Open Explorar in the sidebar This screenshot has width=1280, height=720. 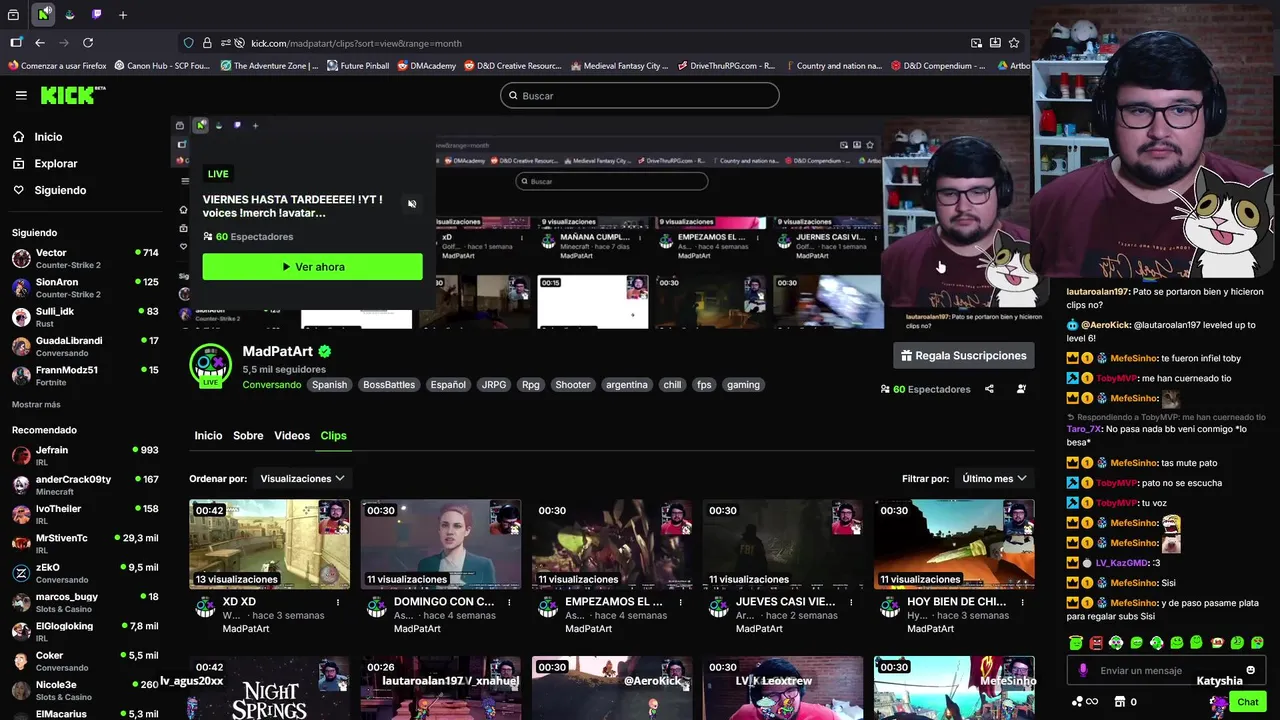coord(55,164)
